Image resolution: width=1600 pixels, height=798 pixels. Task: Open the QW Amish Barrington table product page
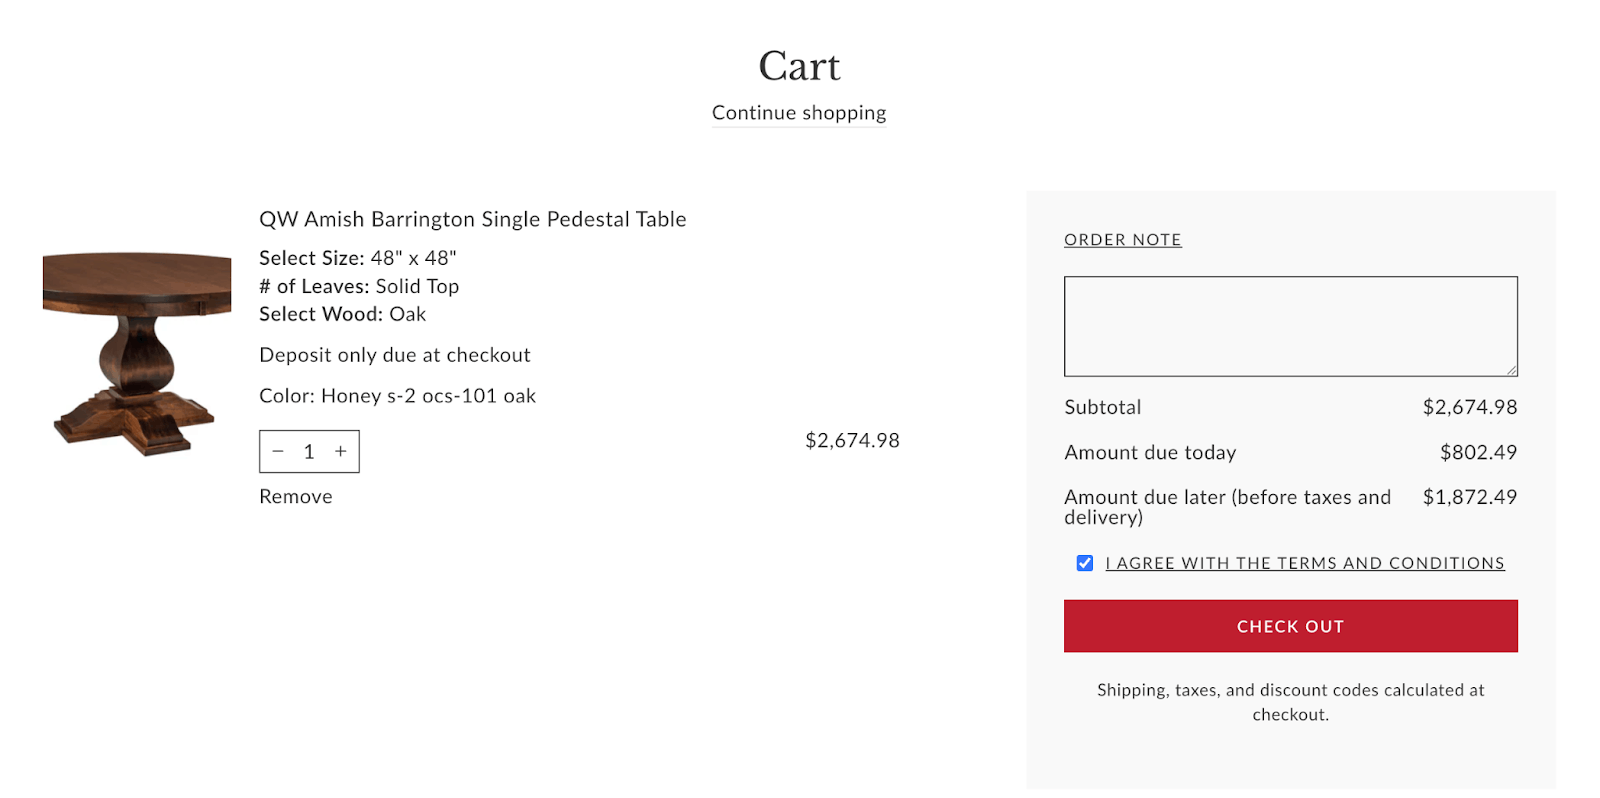pyautogui.click(x=472, y=219)
